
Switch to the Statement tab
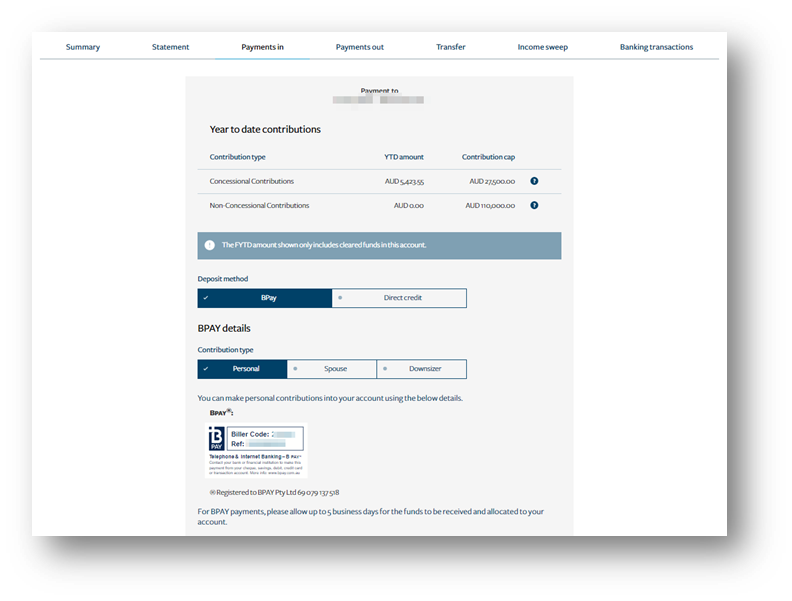170,47
